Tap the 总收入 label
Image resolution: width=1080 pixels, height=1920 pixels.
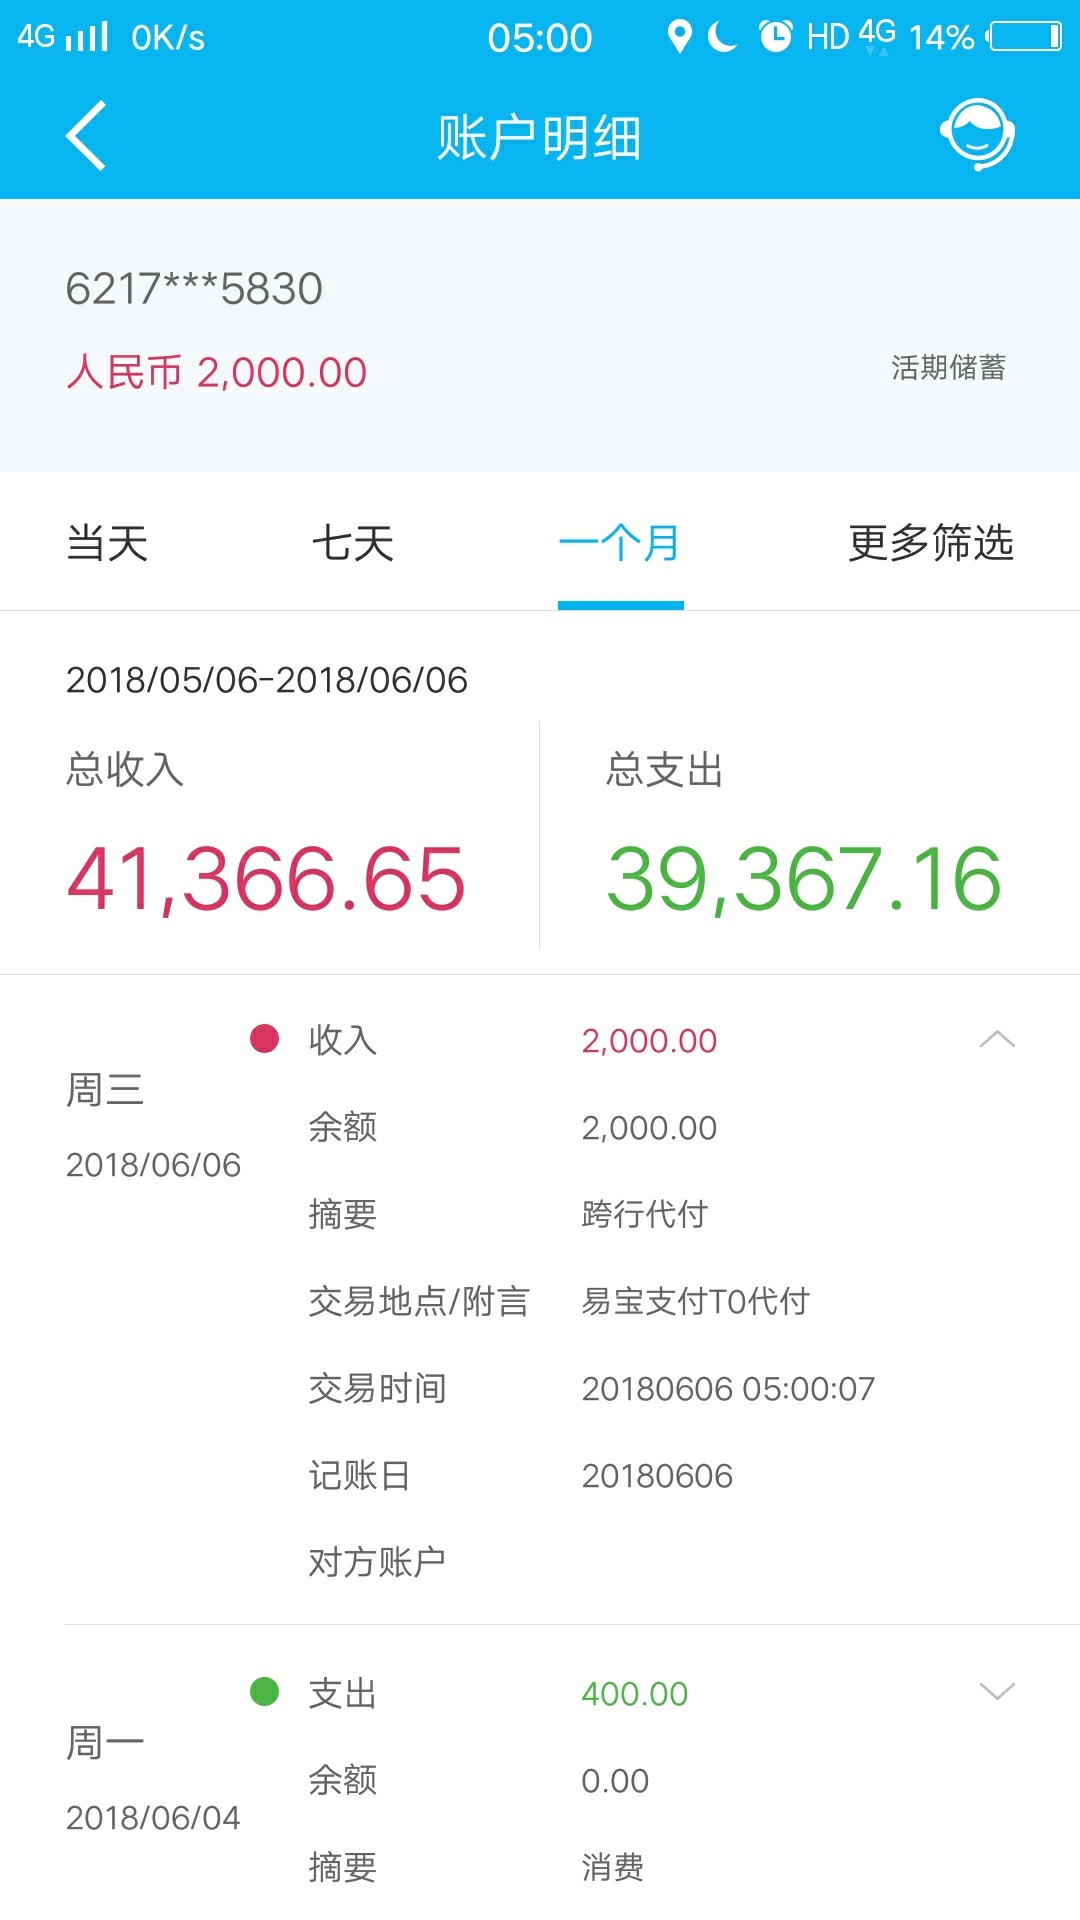[125, 770]
